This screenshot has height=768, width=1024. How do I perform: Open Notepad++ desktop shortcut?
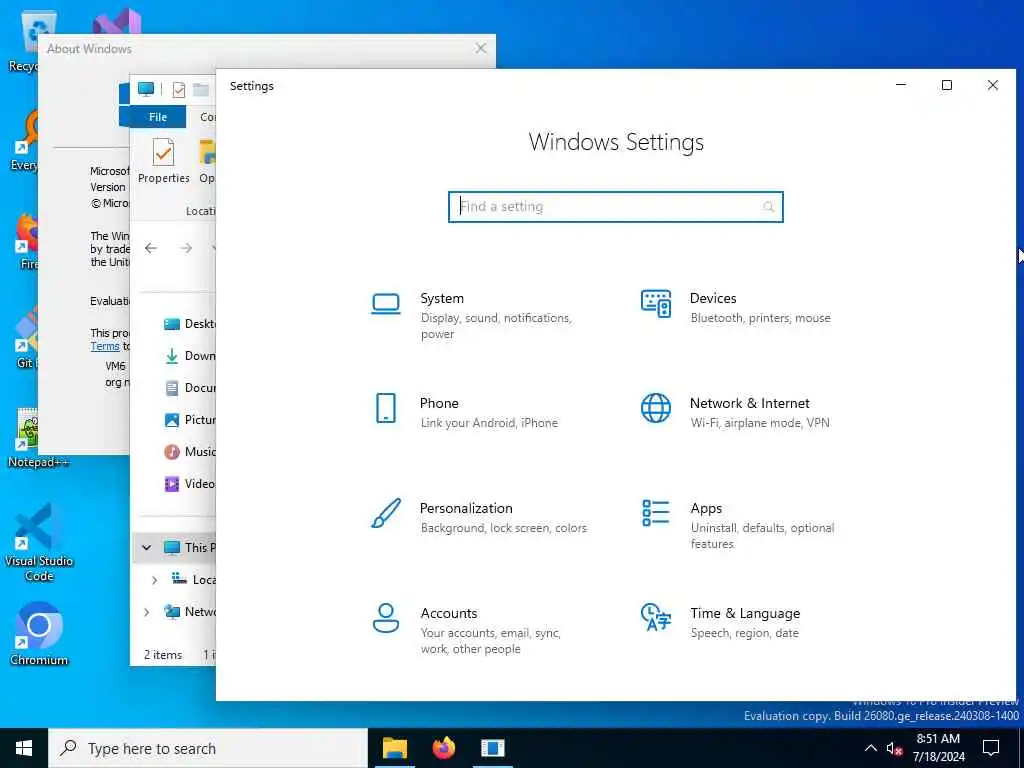point(38,438)
